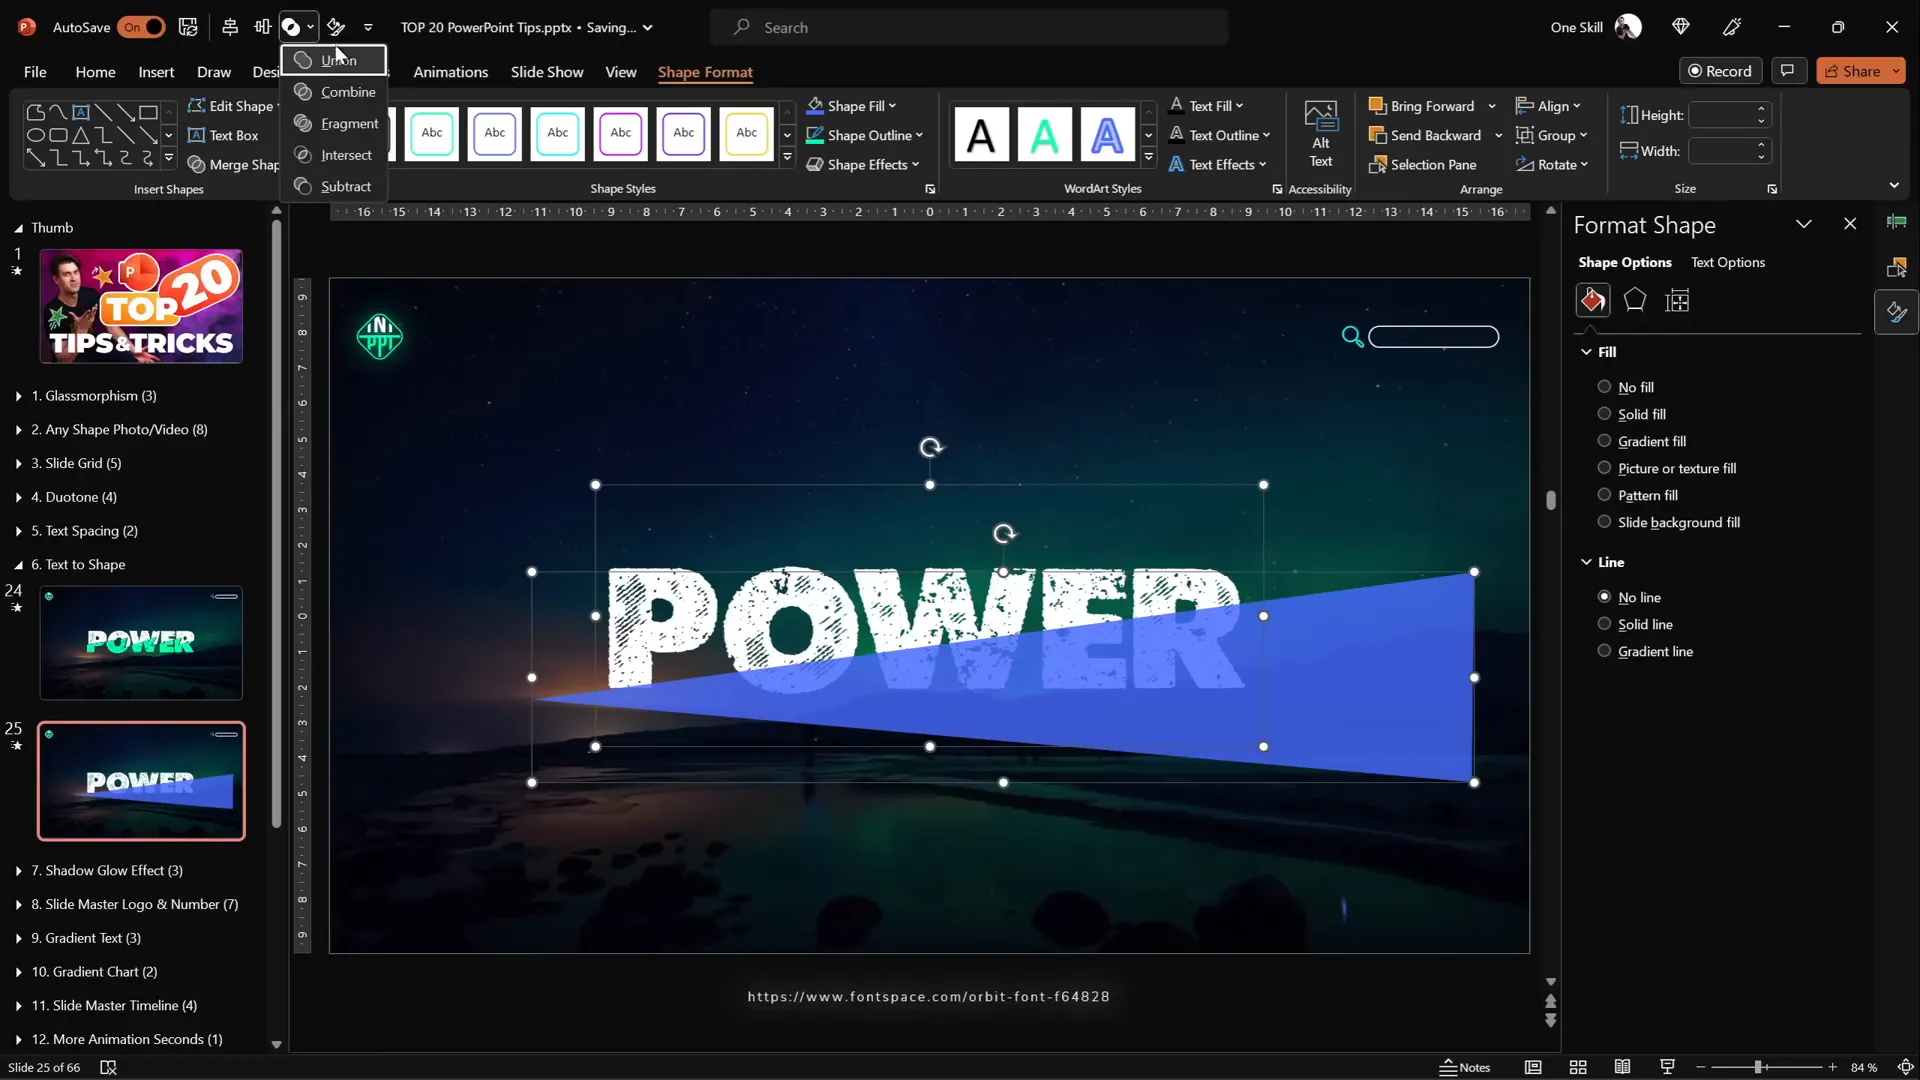The height and width of the screenshot is (1080, 1920).
Task: Select slide 24 thumbnail
Action: pos(141,643)
